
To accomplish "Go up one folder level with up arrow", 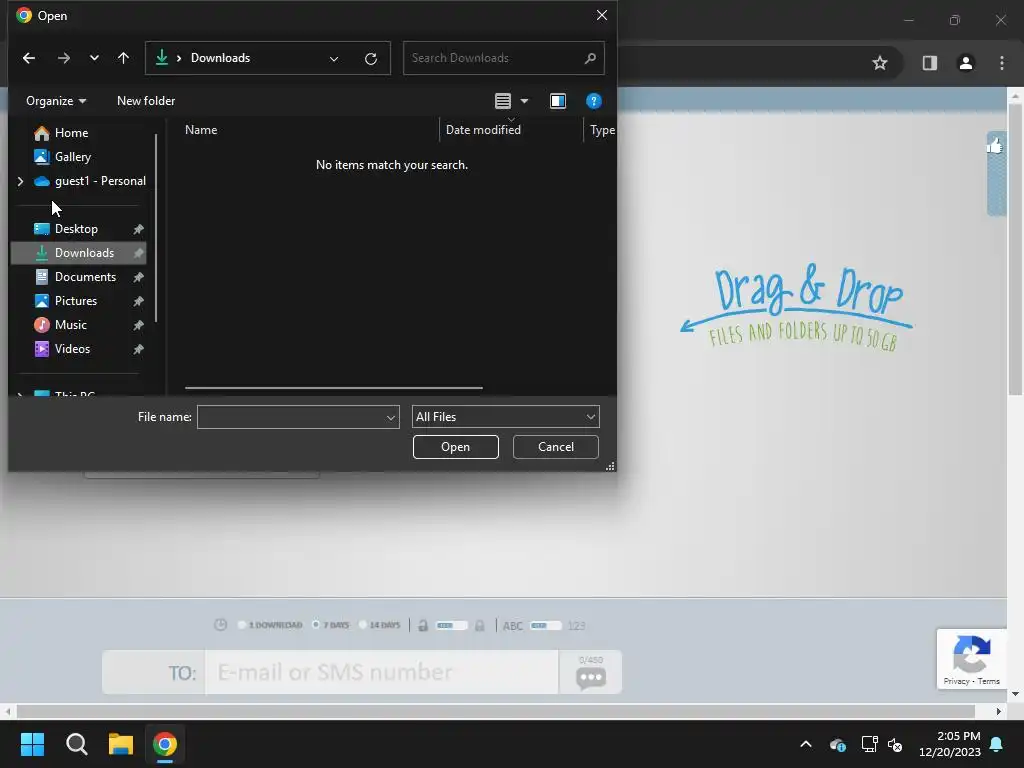I will click(x=123, y=58).
